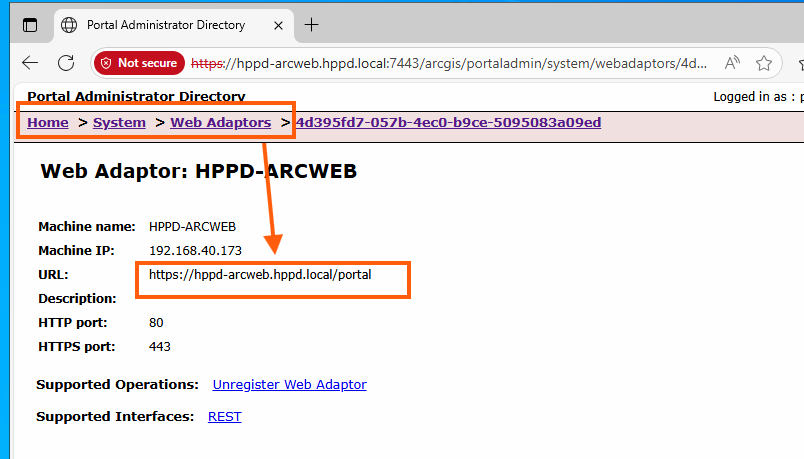Click the web adaptor ID breadcrumb link
This screenshot has width=804, height=459.
point(448,123)
